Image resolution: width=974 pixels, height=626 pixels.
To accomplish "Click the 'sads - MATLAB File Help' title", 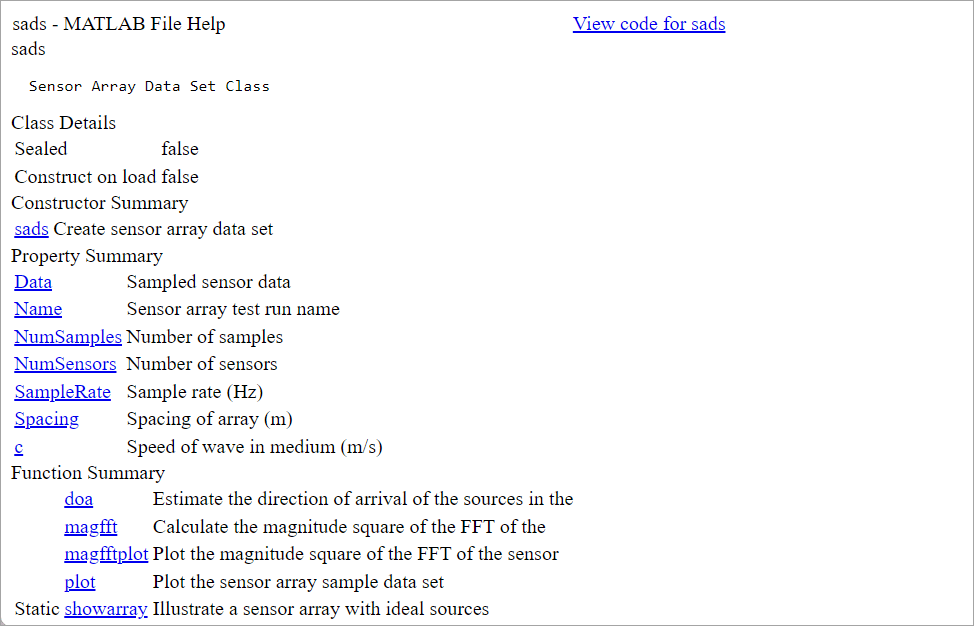I will tap(118, 24).
